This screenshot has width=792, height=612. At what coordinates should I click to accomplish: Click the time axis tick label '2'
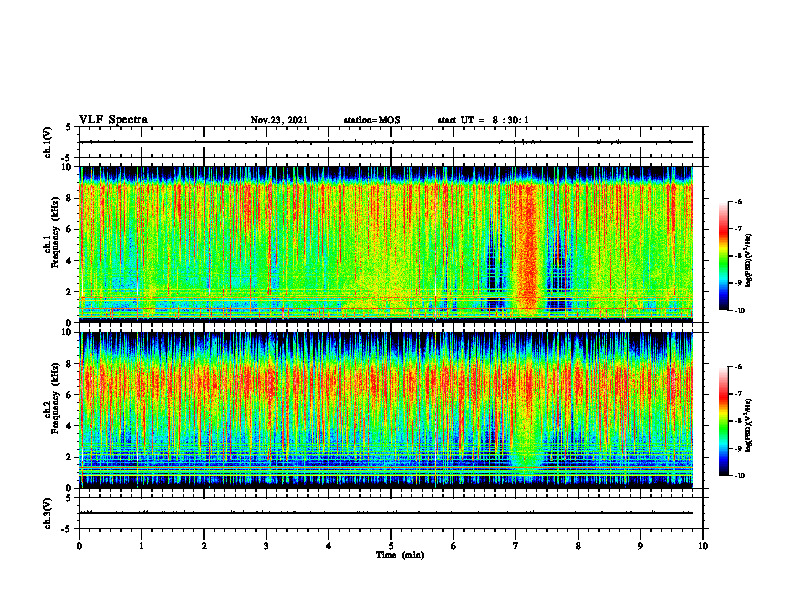pos(204,546)
